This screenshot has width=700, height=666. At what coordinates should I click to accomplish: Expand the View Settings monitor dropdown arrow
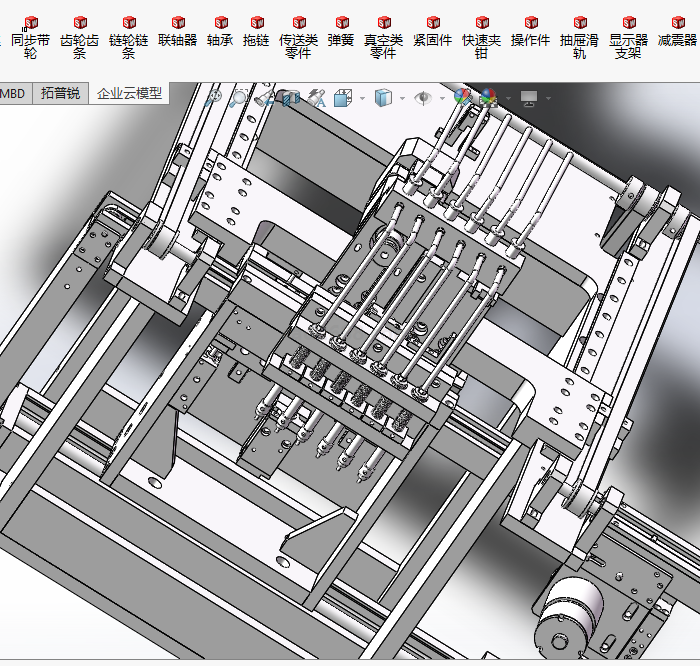click(548, 98)
